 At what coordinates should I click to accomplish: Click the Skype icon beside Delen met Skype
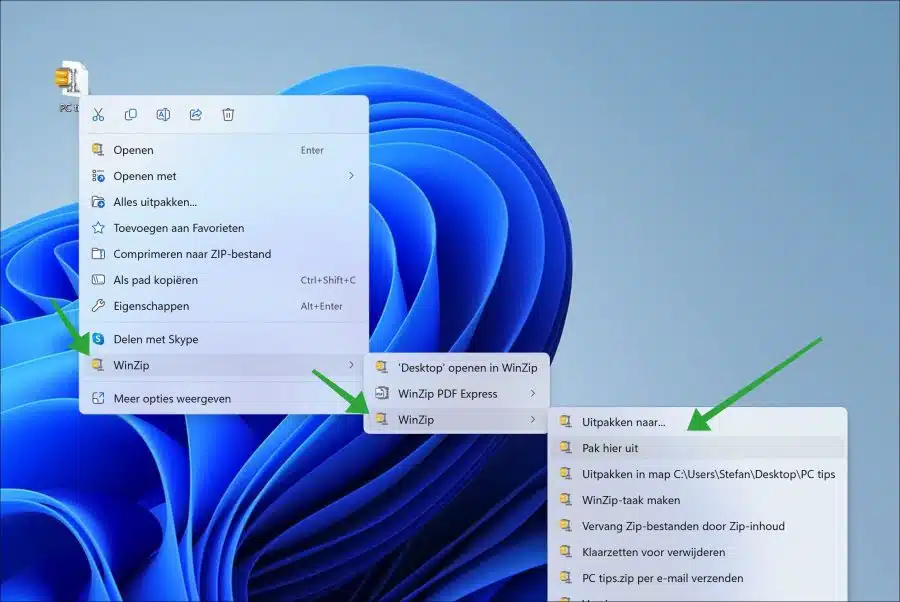98,339
